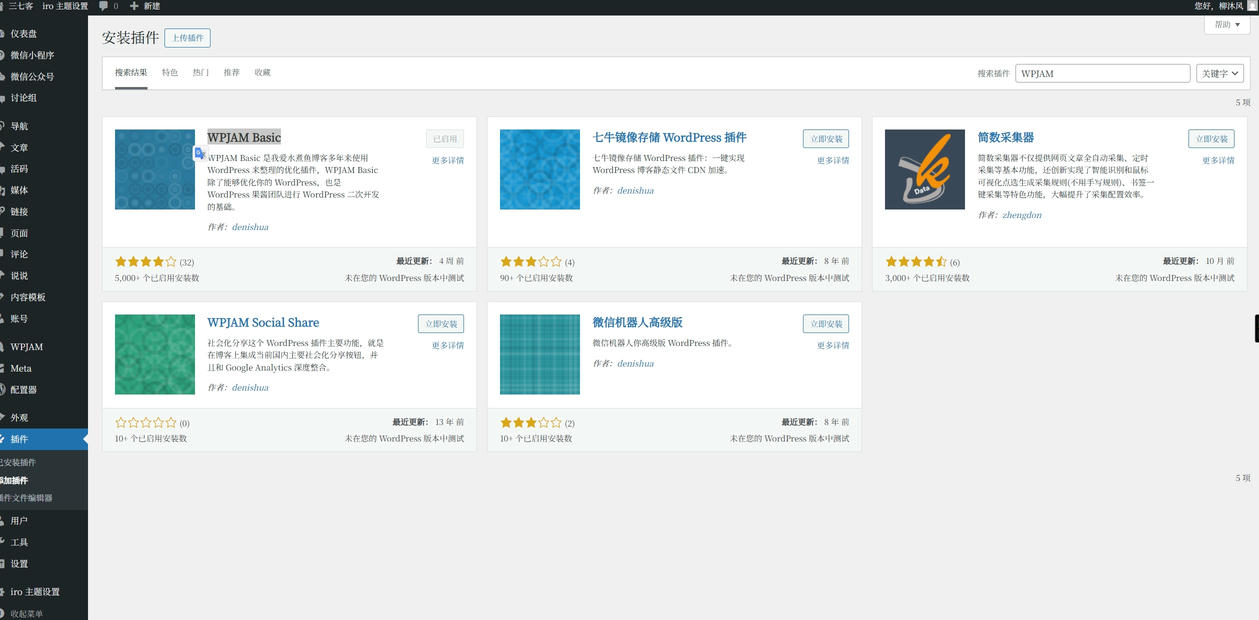Click the 搜索插件 search field containing WPJAM

click(1102, 73)
